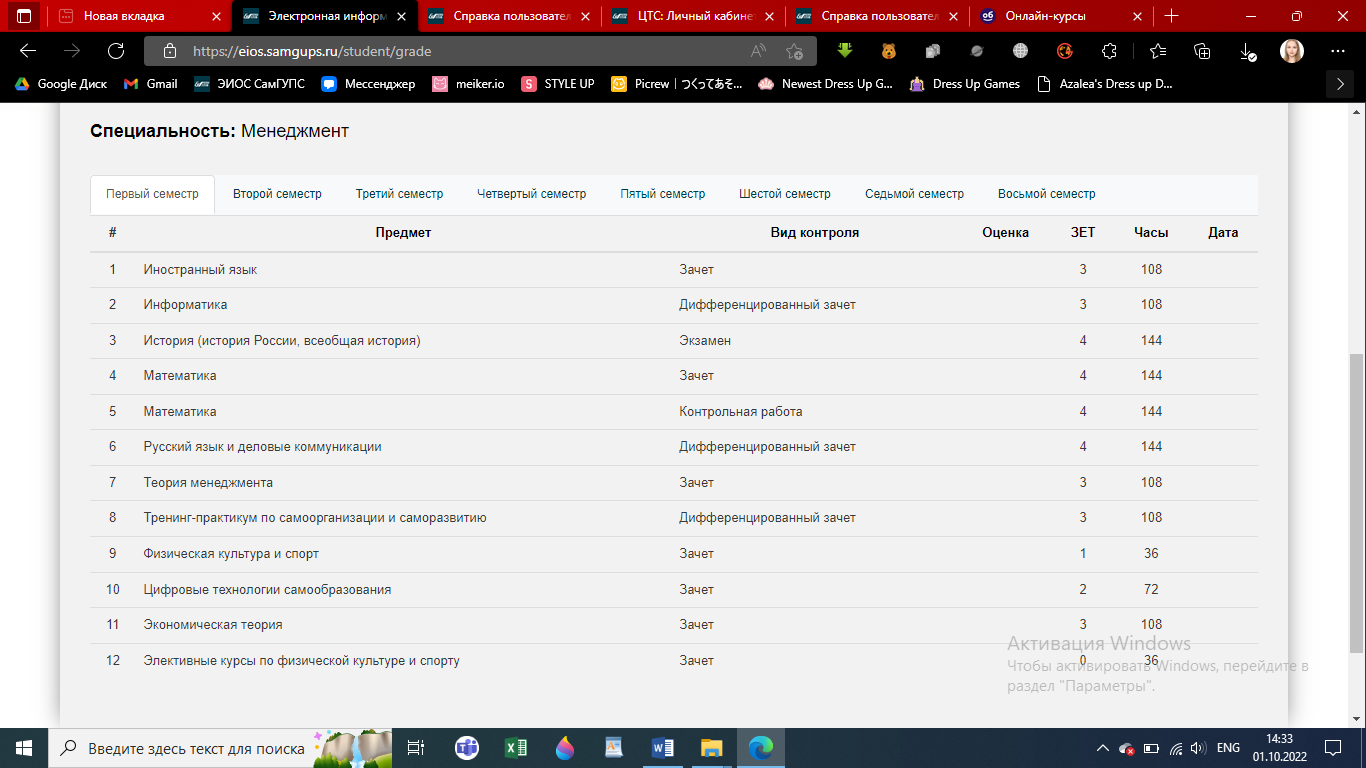Open the green download arrow extension
Screen dimensions: 1366x768
click(x=844, y=51)
